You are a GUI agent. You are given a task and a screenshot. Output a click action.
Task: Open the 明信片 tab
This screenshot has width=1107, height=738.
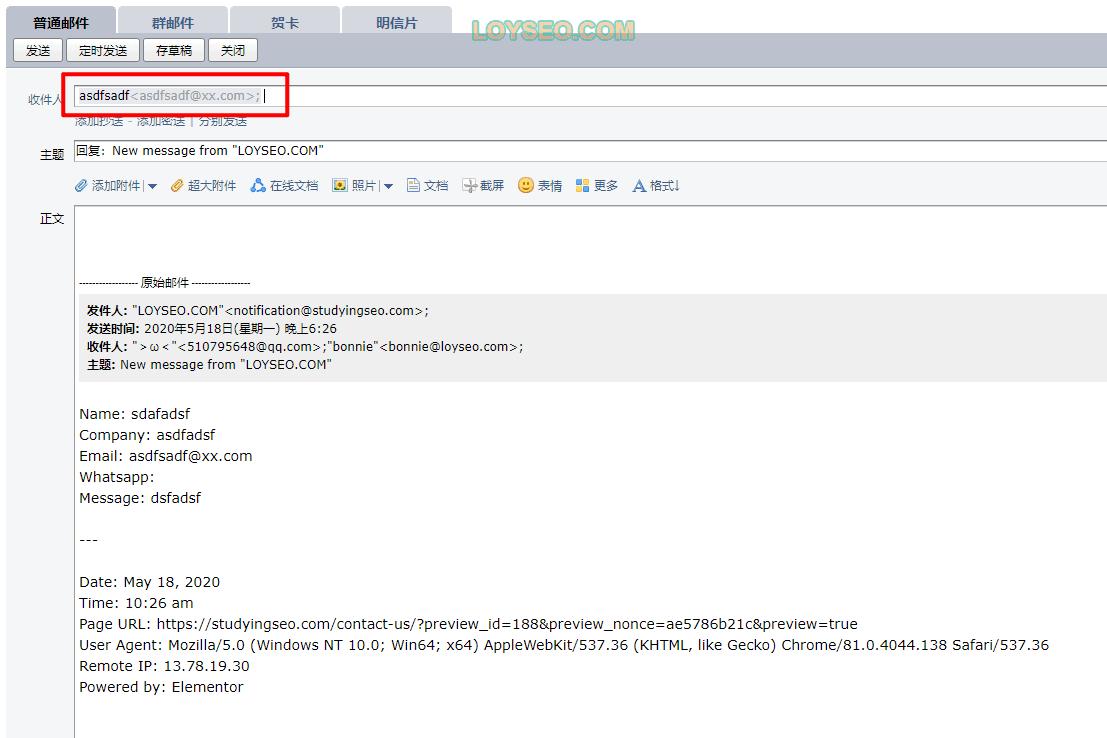[x=396, y=22]
